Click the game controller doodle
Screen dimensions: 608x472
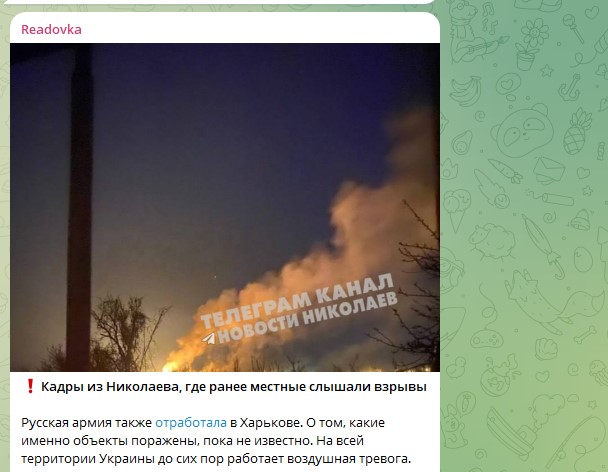486,338
